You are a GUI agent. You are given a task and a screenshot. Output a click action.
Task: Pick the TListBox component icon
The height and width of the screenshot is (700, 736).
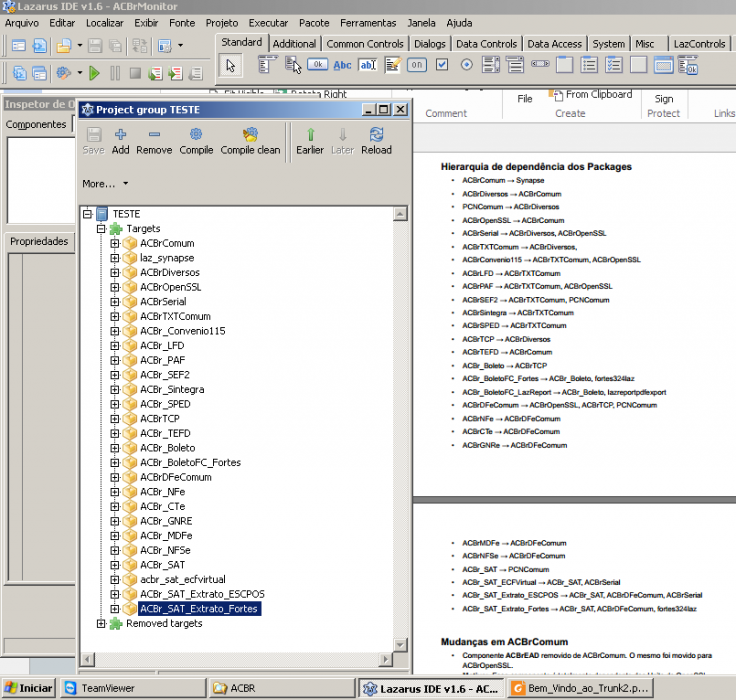(491, 65)
